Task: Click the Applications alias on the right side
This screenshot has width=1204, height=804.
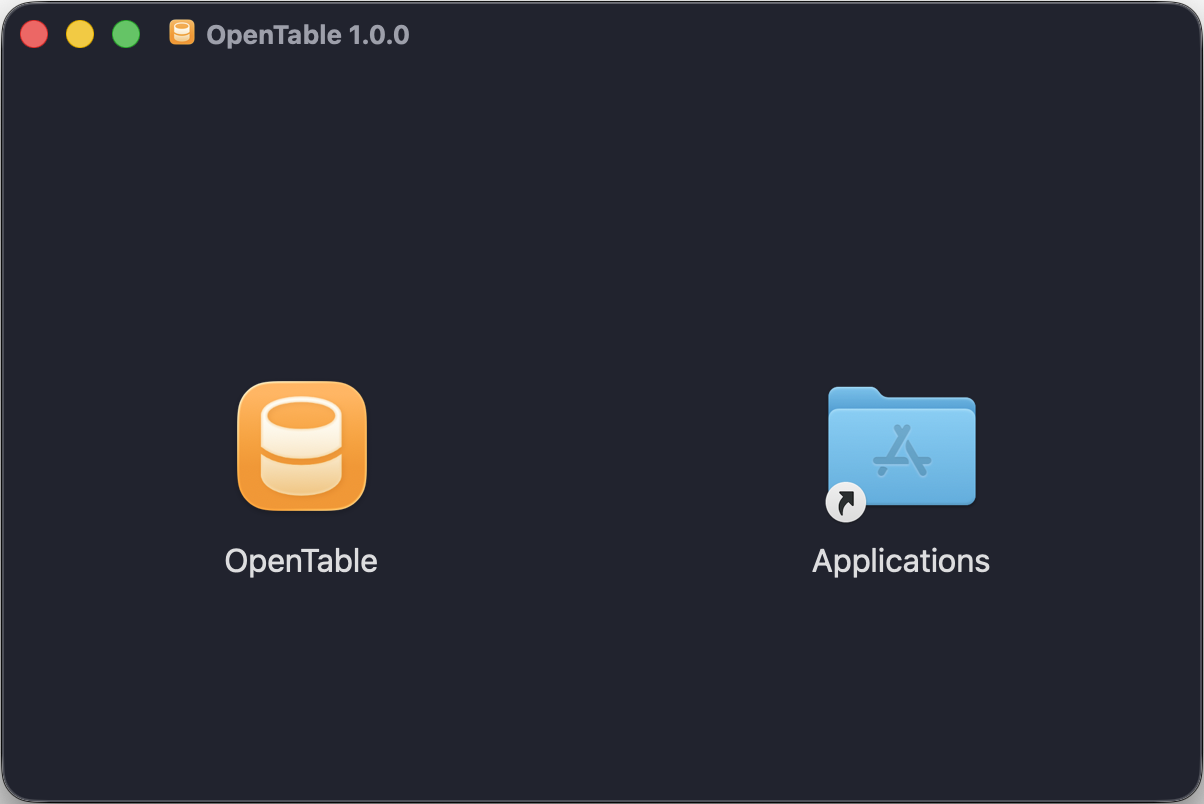Action: tap(901, 447)
